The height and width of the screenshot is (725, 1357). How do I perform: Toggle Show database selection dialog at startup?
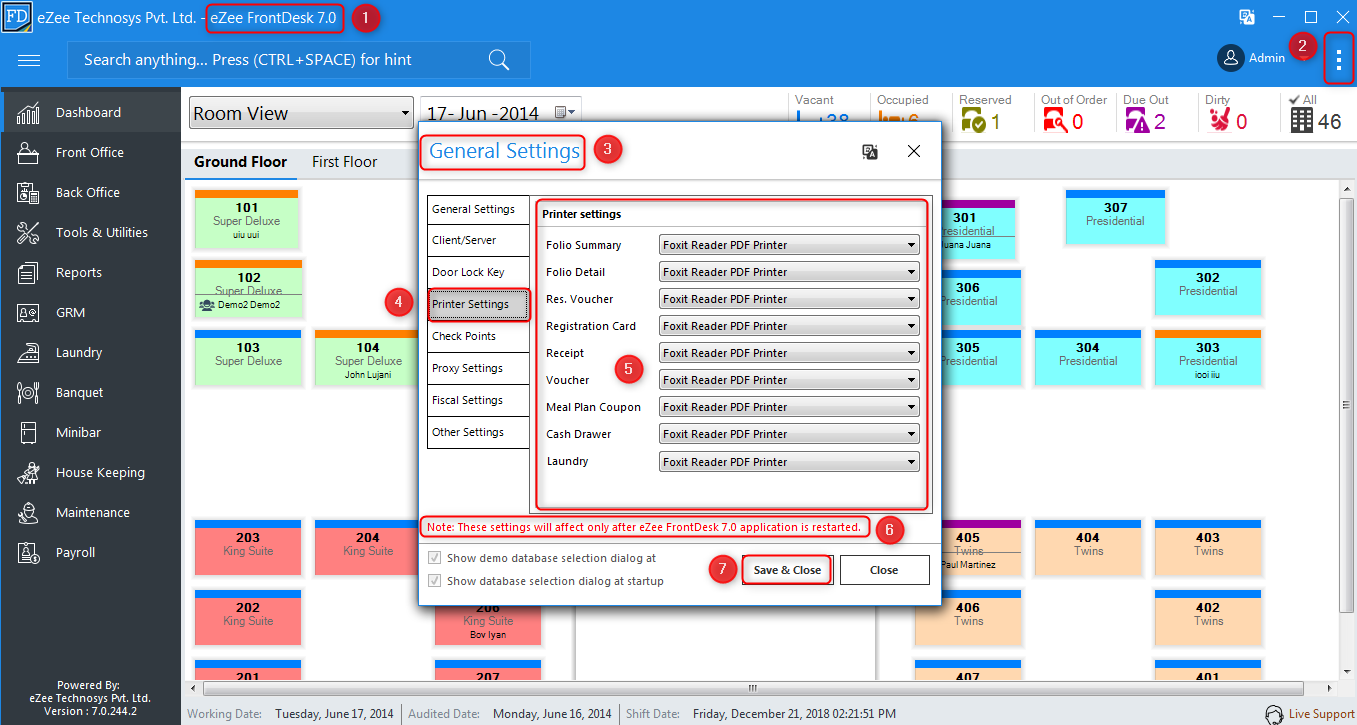434,580
